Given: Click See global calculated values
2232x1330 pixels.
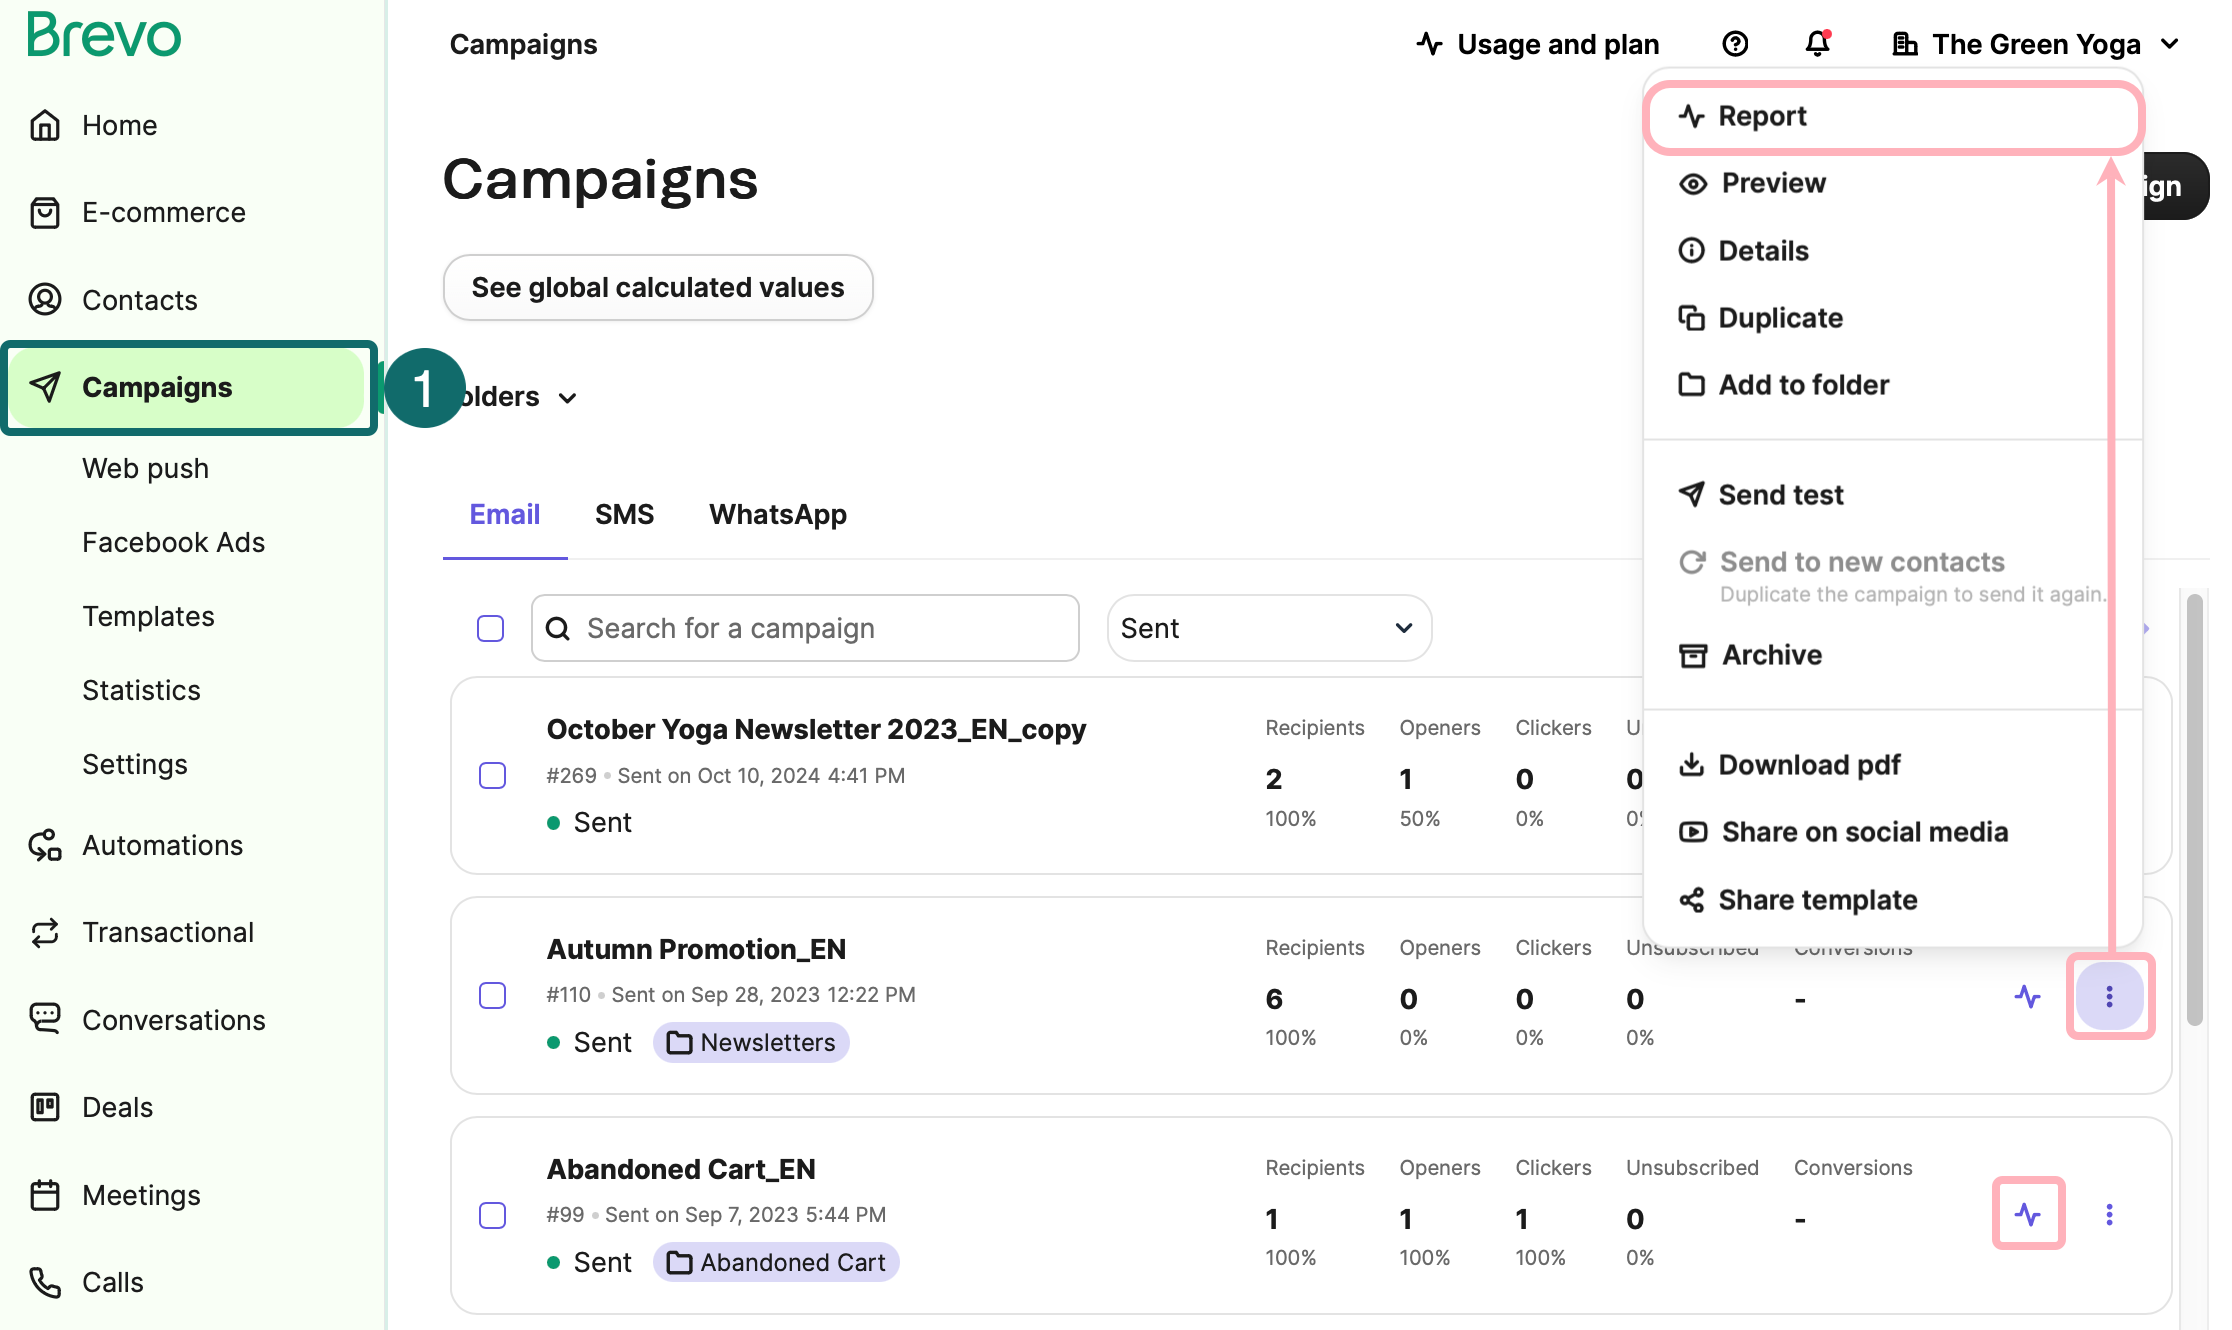Looking at the screenshot, I should (x=657, y=287).
